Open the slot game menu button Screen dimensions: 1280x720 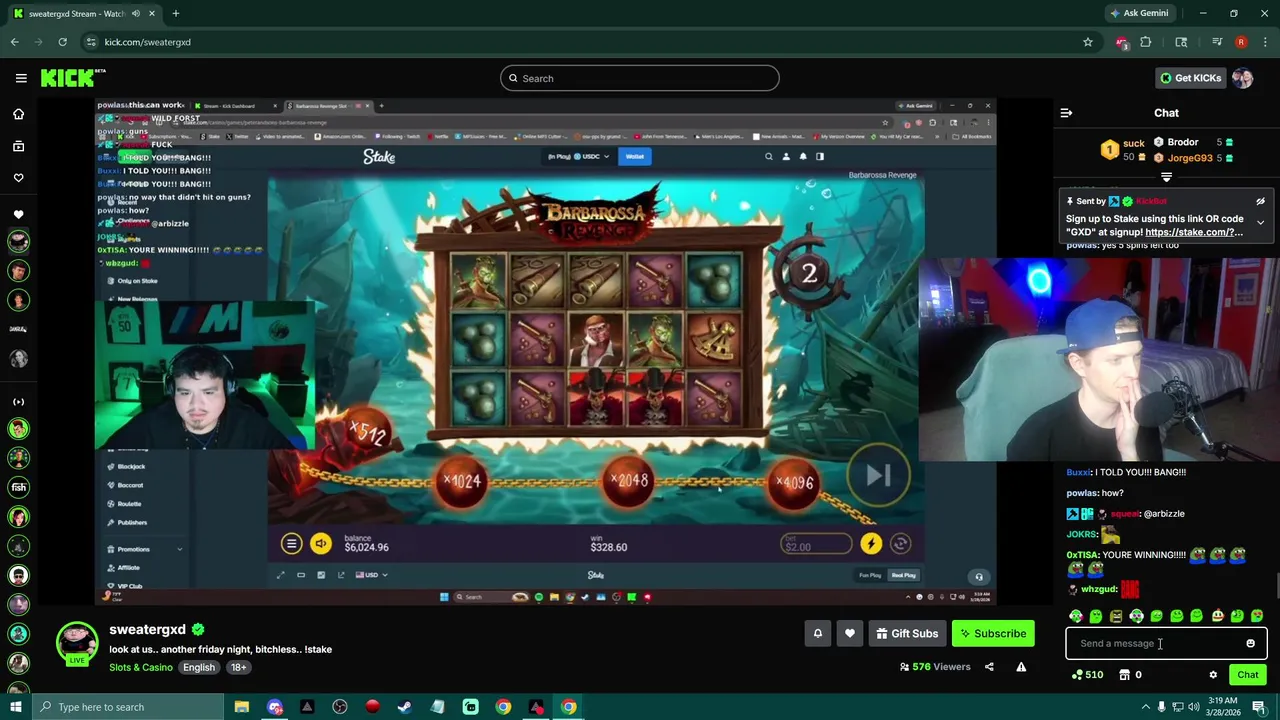291,543
